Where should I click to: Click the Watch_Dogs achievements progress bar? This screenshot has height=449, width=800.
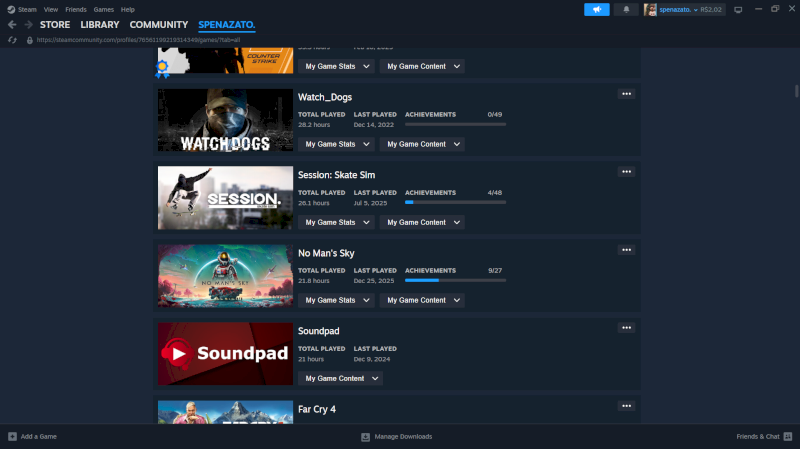click(x=456, y=124)
